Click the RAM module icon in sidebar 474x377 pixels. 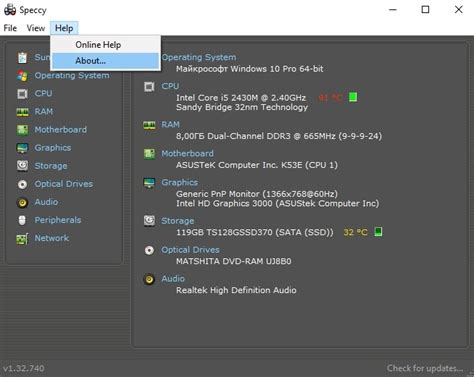click(x=22, y=112)
